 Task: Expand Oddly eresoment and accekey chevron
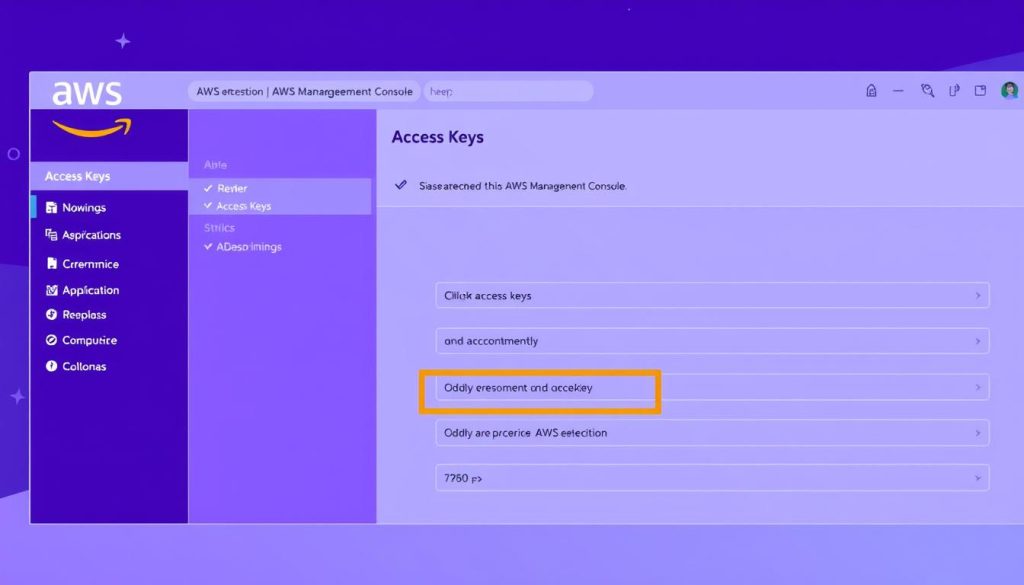click(x=978, y=387)
